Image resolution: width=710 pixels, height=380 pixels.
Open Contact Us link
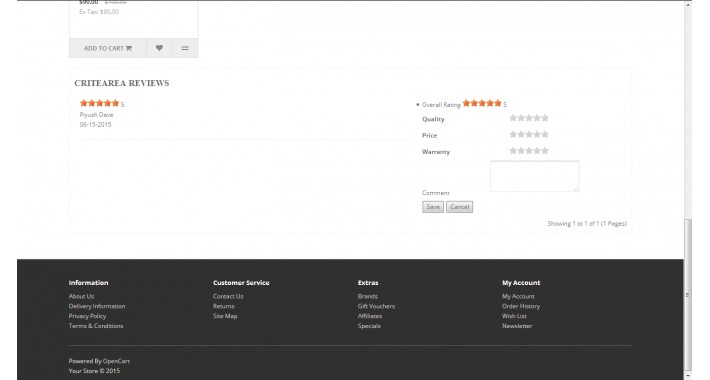click(228, 296)
